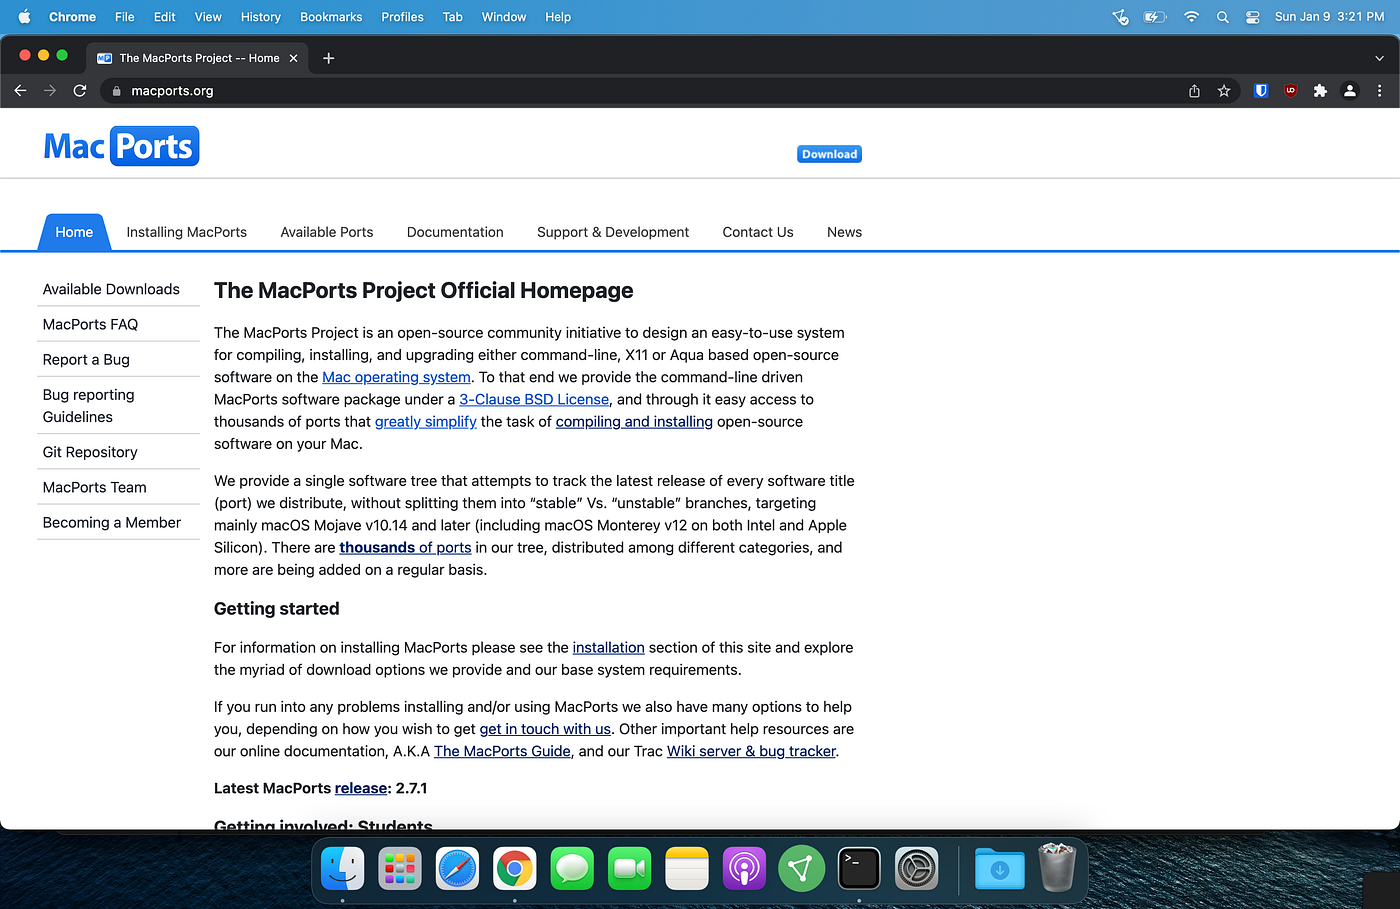Open the Documentation tab

click(x=455, y=232)
